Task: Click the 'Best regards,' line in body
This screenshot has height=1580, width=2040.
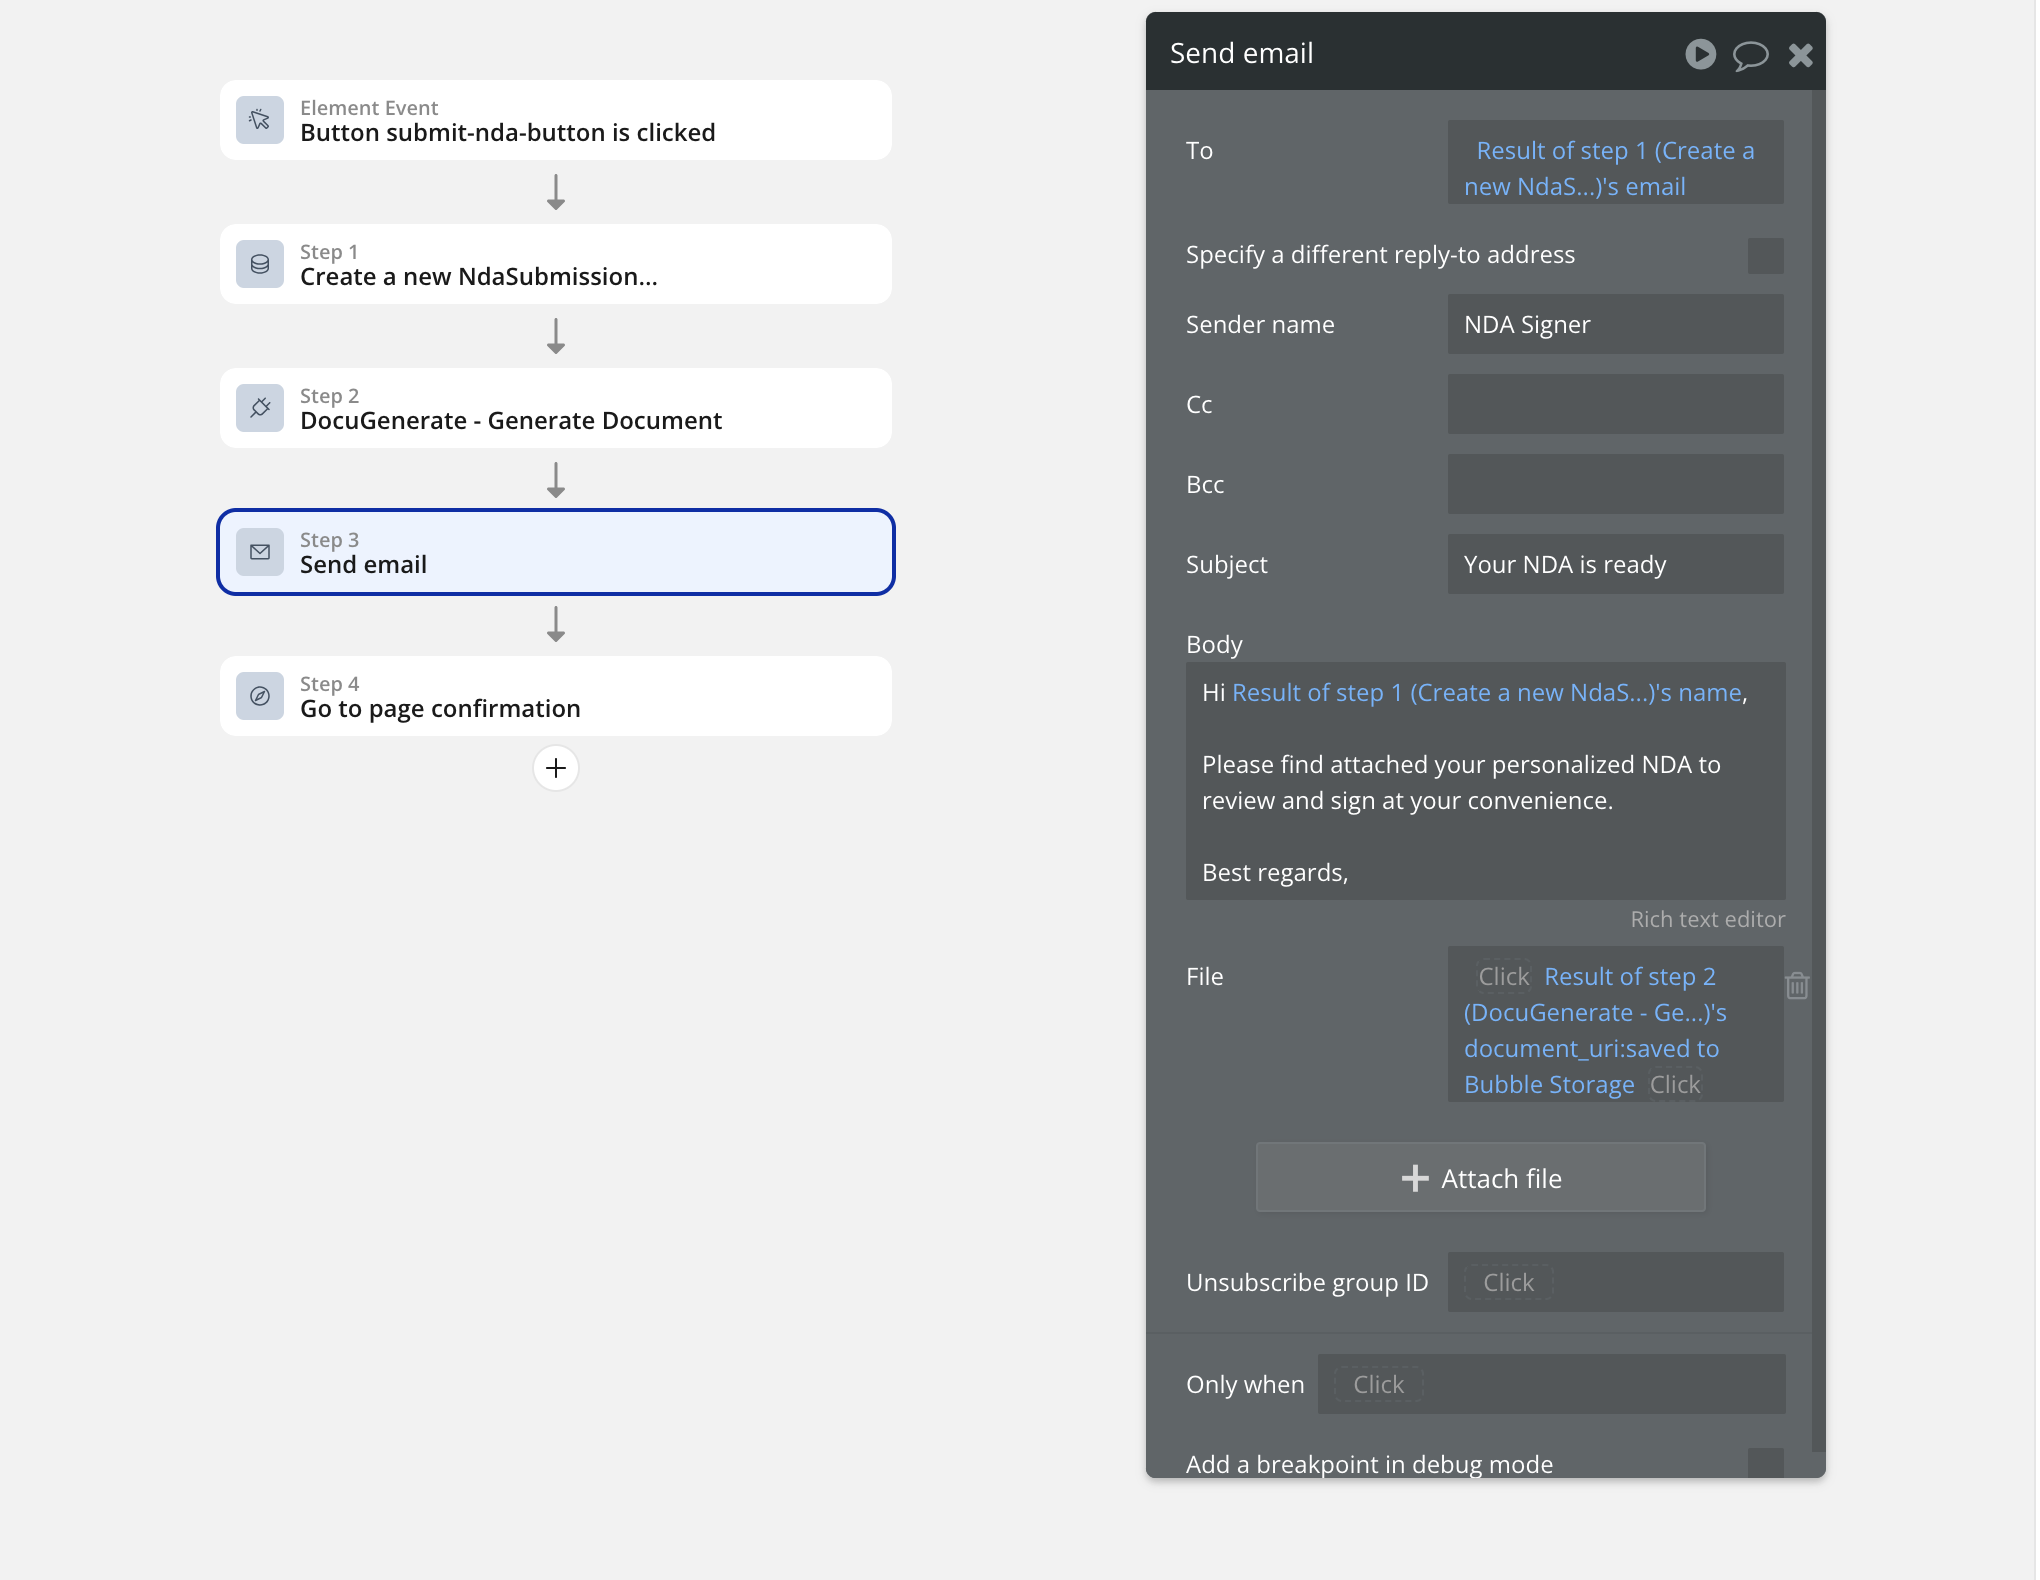Action: tap(1275, 873)
